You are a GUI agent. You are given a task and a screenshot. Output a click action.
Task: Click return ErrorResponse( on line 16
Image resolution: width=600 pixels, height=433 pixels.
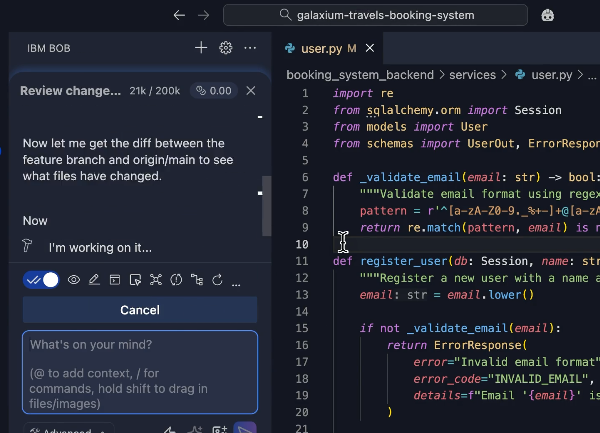point(457,345)
